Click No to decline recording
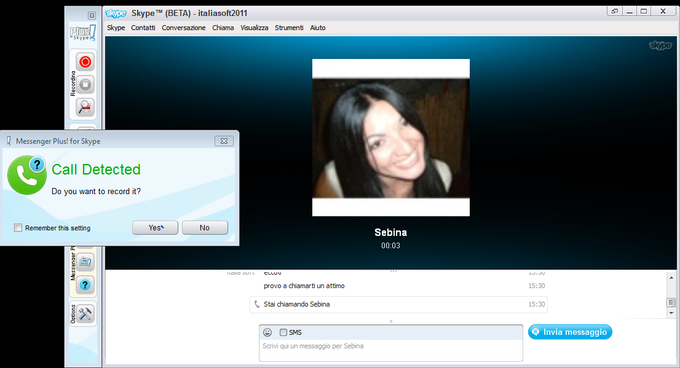680x368 pixels. pyautogui.click(x=205, y=228)
